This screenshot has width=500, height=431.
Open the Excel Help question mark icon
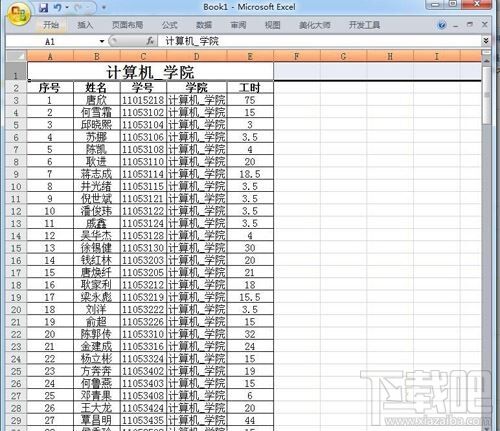coord(442,25)
